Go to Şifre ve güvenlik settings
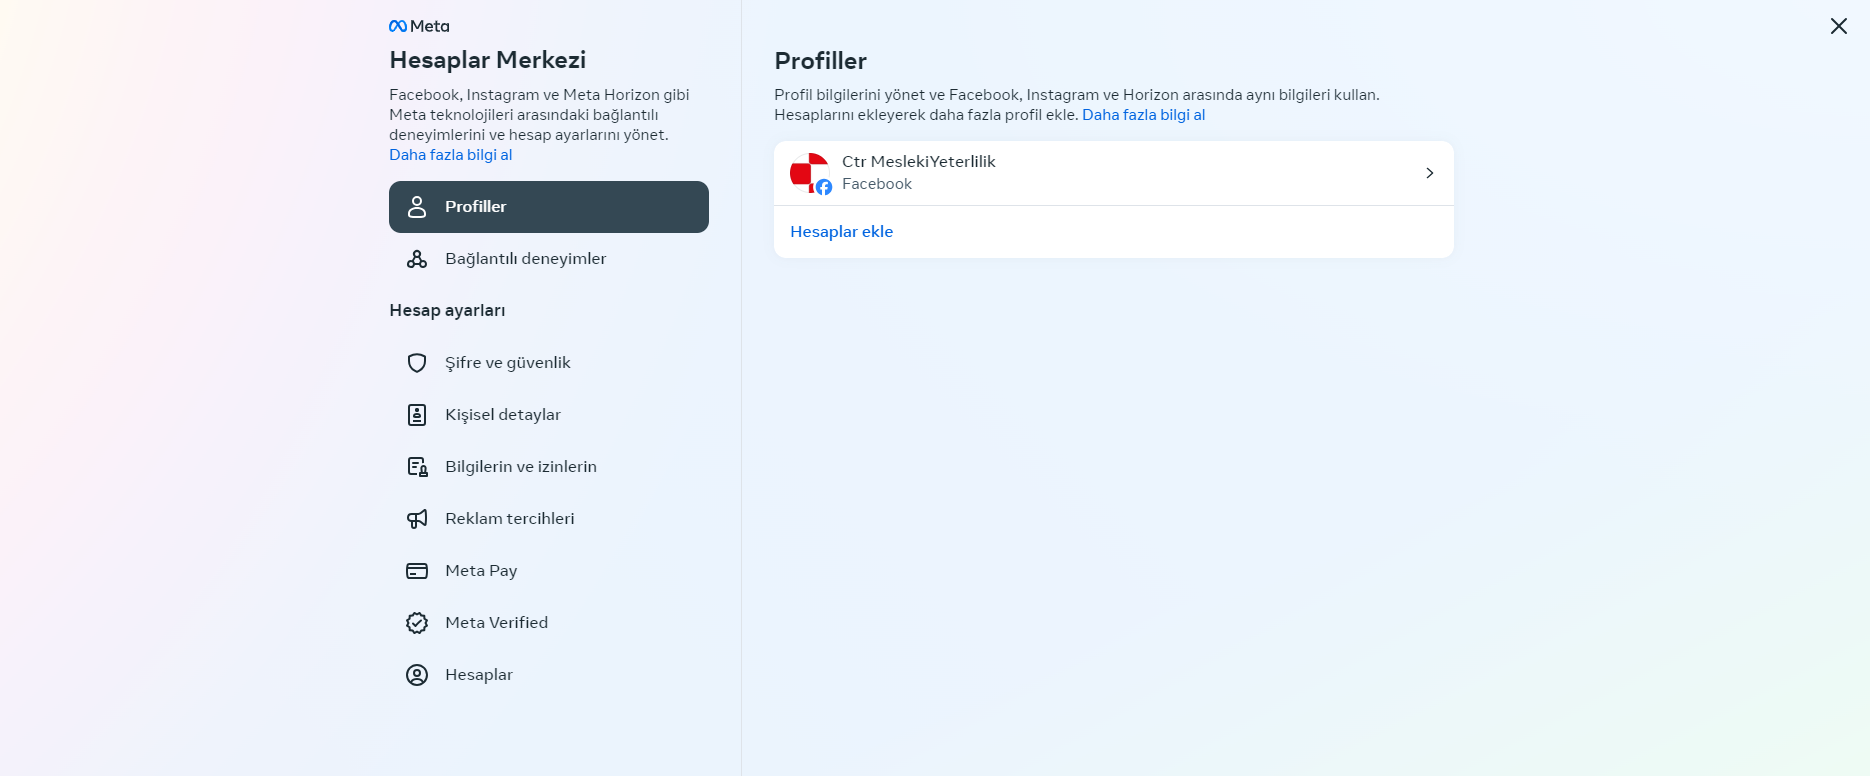 tap(549, 363)
